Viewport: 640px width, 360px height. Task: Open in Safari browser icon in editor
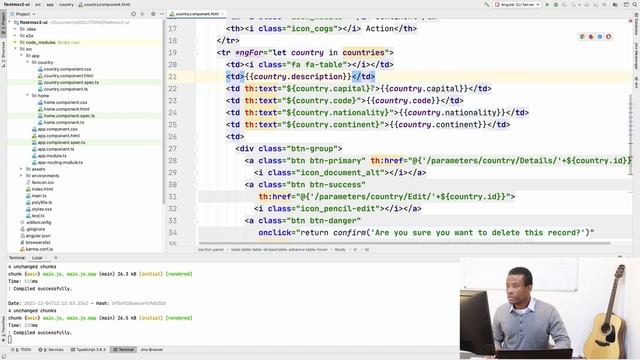[600, 37]
